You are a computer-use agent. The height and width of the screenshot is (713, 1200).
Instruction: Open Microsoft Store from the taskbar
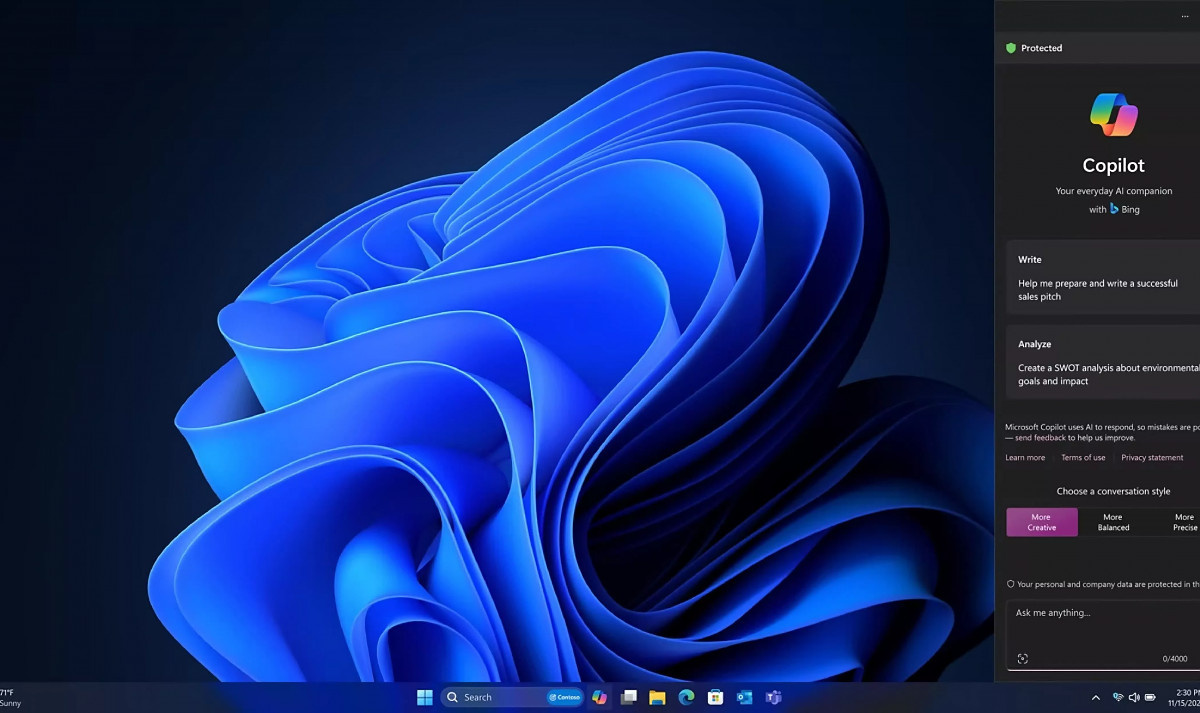click(715, 697)
